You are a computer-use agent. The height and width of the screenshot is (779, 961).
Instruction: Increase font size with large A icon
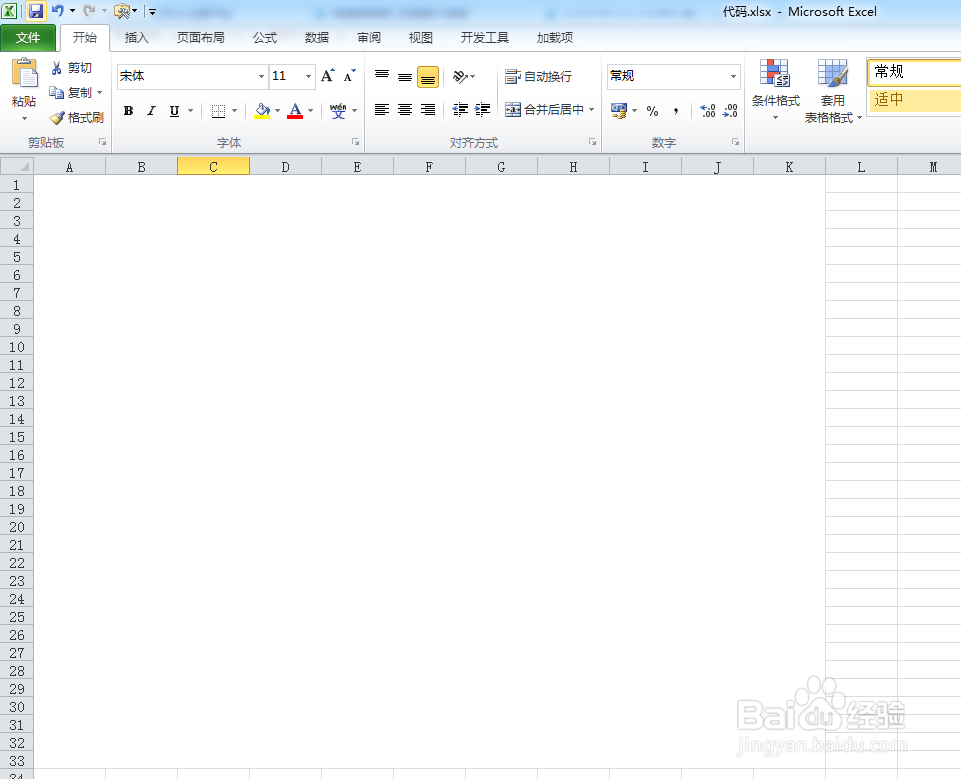328,75
